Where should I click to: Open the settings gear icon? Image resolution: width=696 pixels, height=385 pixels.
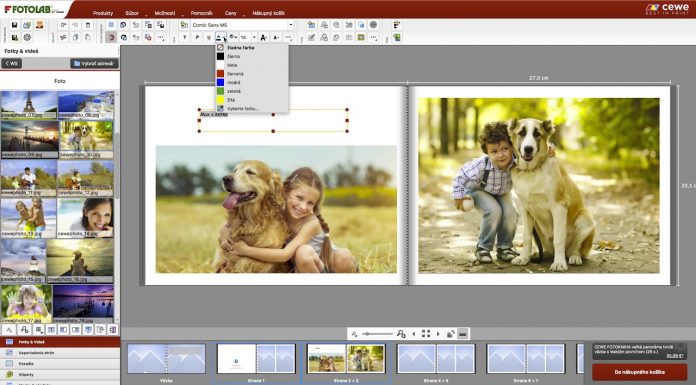coord(27,38)
